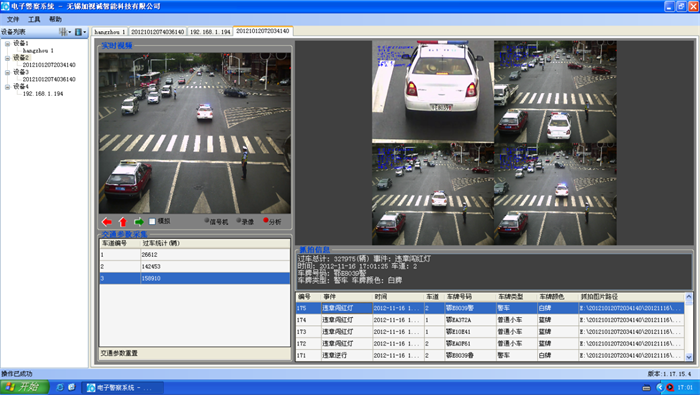Collapse the 设备1 tree node
700x395 pixels.
tap(7, 44)
